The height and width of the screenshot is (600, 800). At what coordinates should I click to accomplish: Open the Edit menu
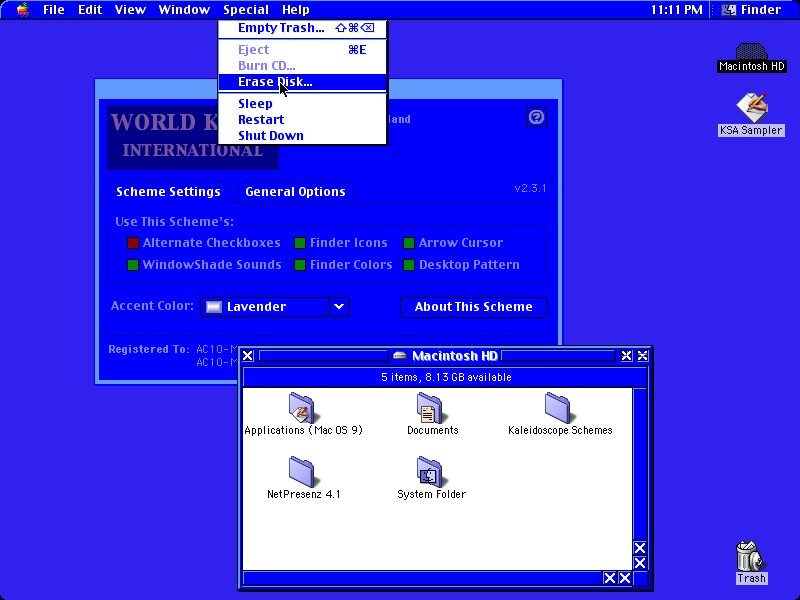(90, 10)
